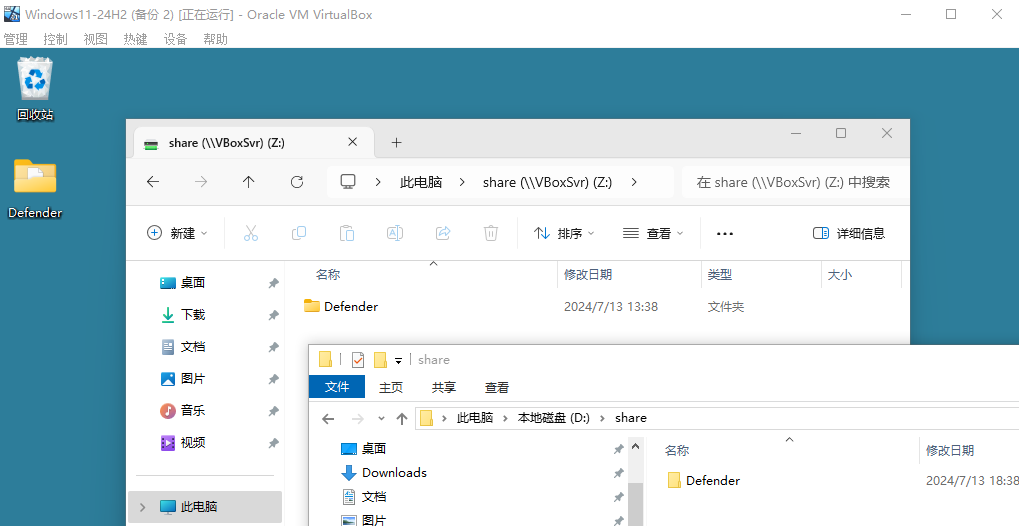Screen dimensions: 1019x526
Task: Open 文档 in Z: window sidebar
Action: pos(183,347)
